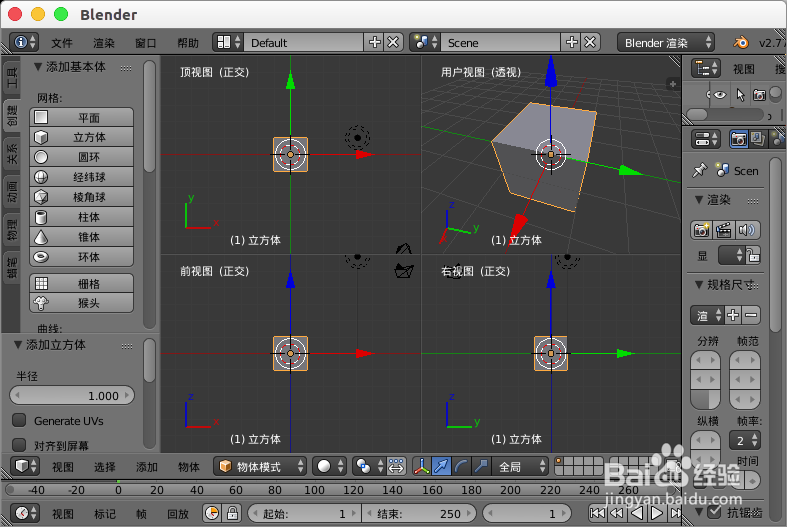The height and width of the screenshot is (527, 787).
Task: Click the Default layout name field
Action: coord(303,42)
